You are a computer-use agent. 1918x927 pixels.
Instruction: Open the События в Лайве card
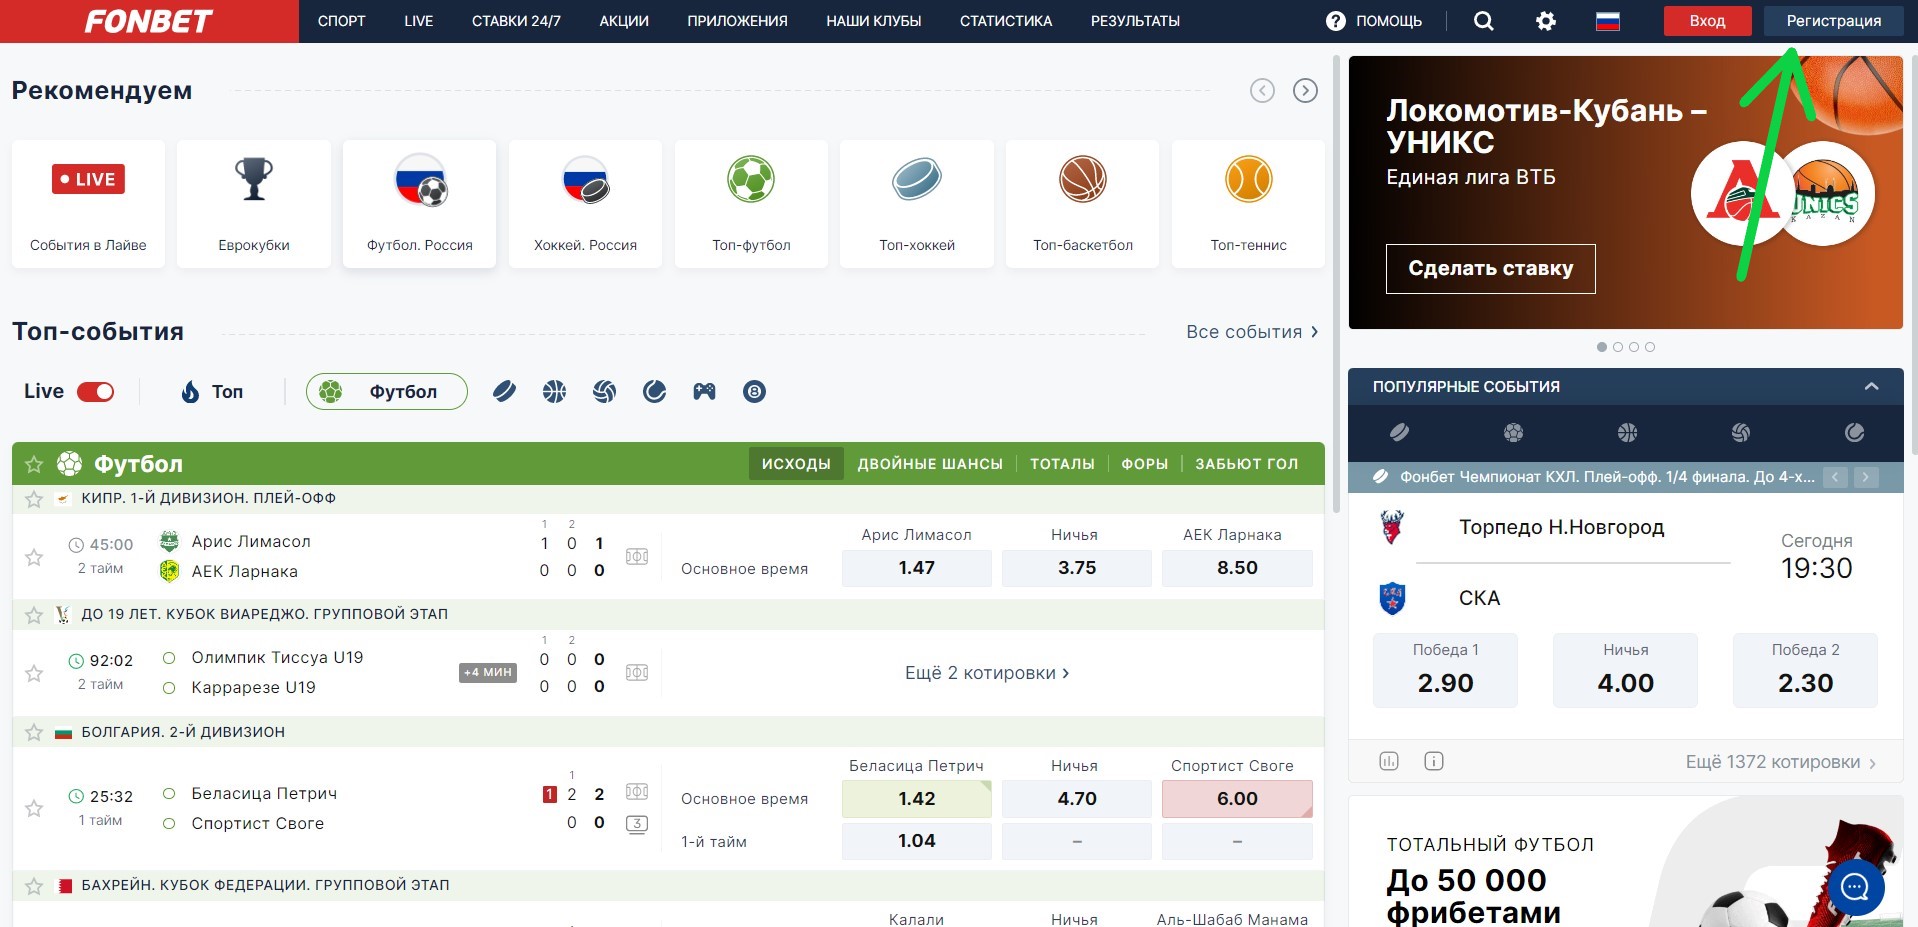pos(88,204)
